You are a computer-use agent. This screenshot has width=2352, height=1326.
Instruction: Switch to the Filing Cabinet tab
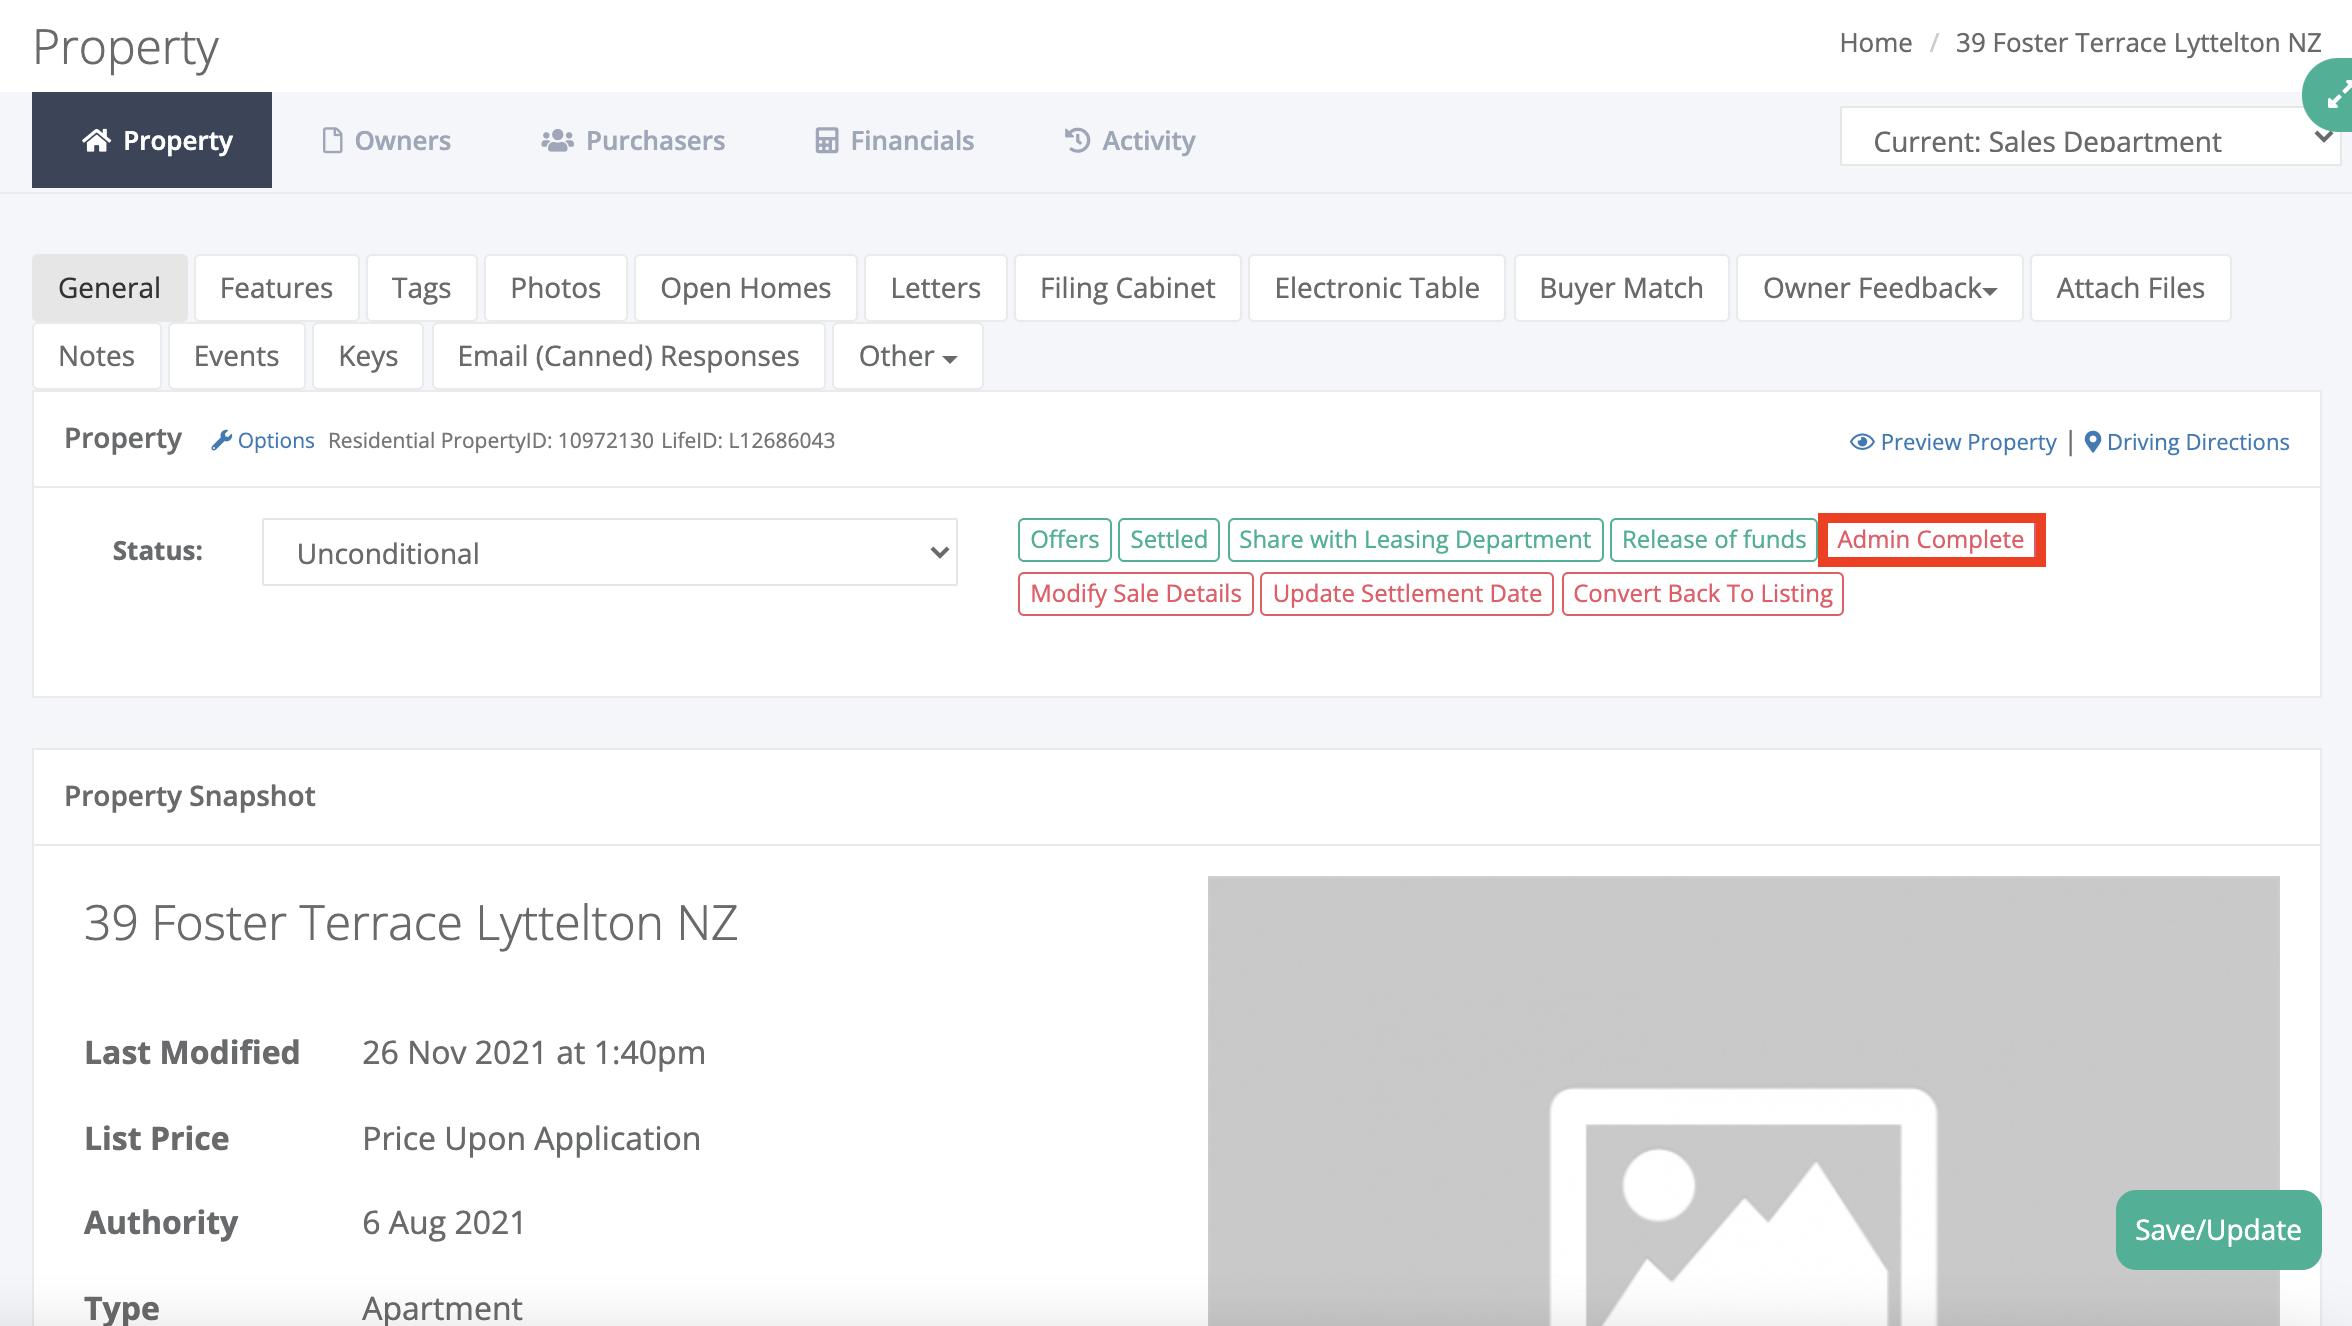coord(1127,288)
